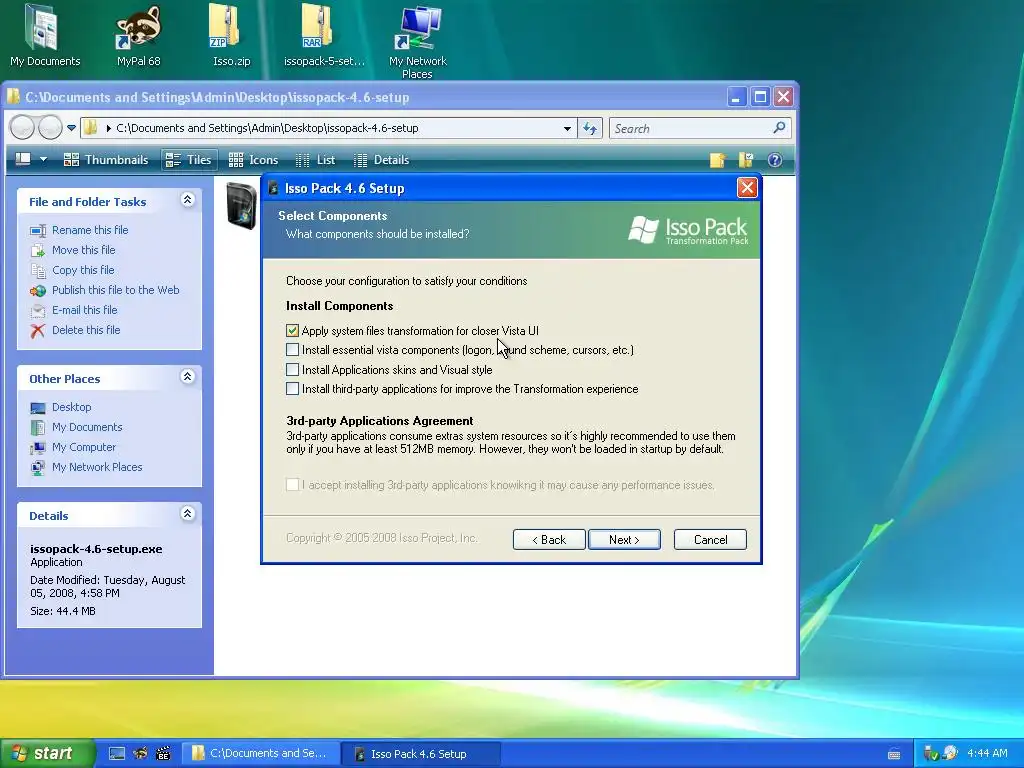The width and height of the screenshot is (1024, 768).
Task: Click Delete this file link
Action: (x=86, y=330)
